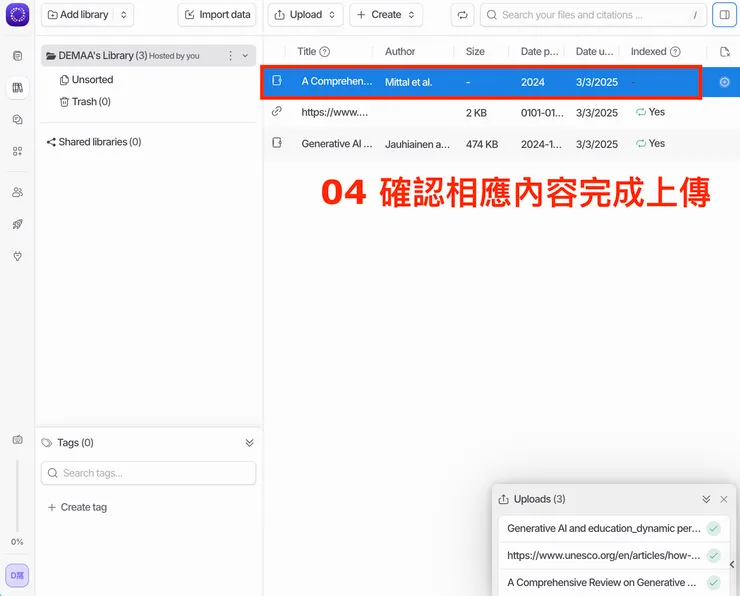The height and width of the screenshot is (596, 740).
Task: Click the checkmark of unesco.org upload
Action: (714, 555)
